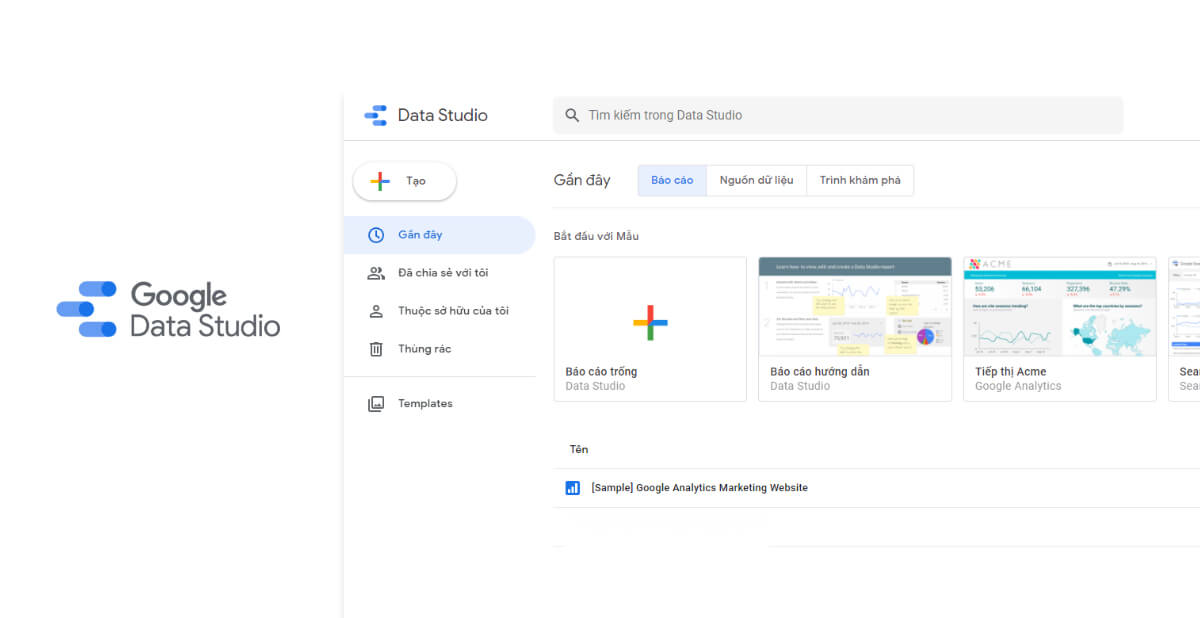This screenshot has width=1200, height=618.
Task: Open Templates in the sidebar
Action: click(439, 404)
